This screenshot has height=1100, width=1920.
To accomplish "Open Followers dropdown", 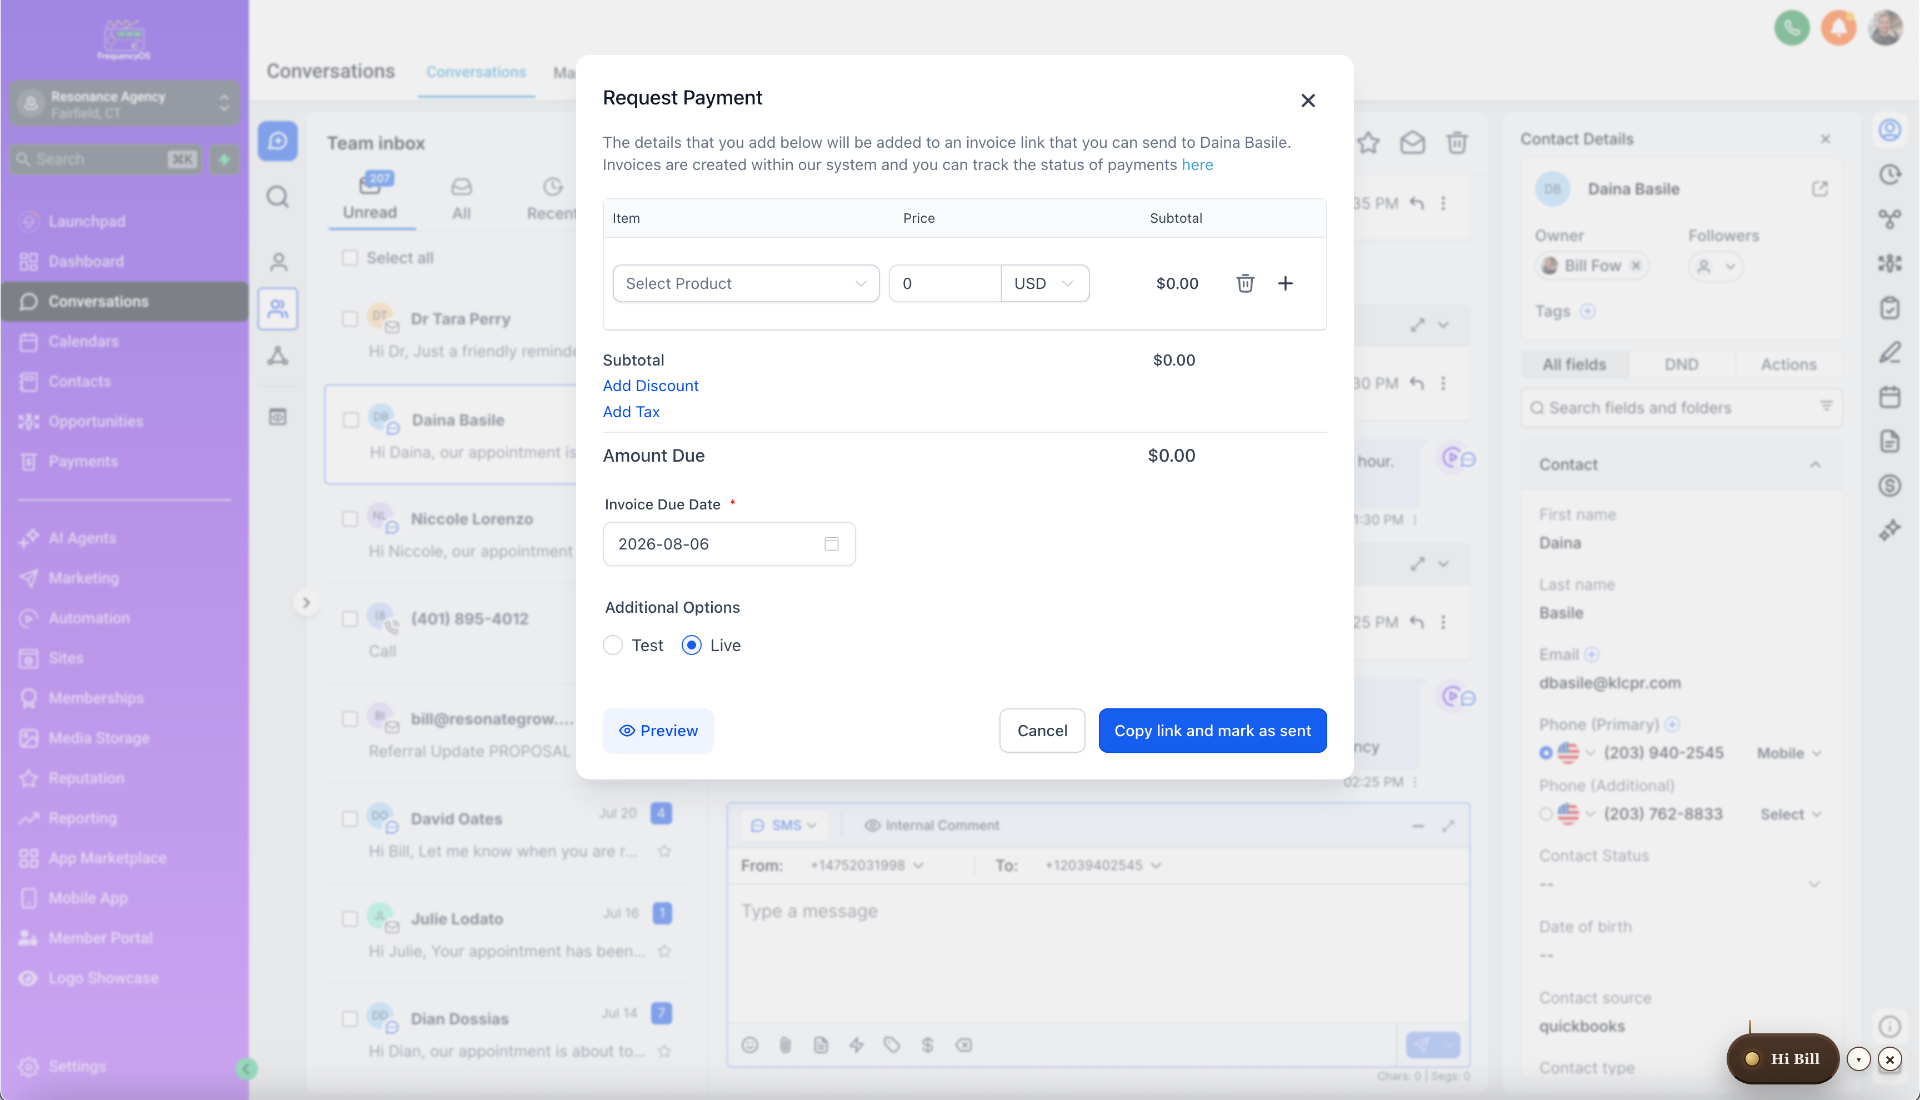I will click(1716, 266).
